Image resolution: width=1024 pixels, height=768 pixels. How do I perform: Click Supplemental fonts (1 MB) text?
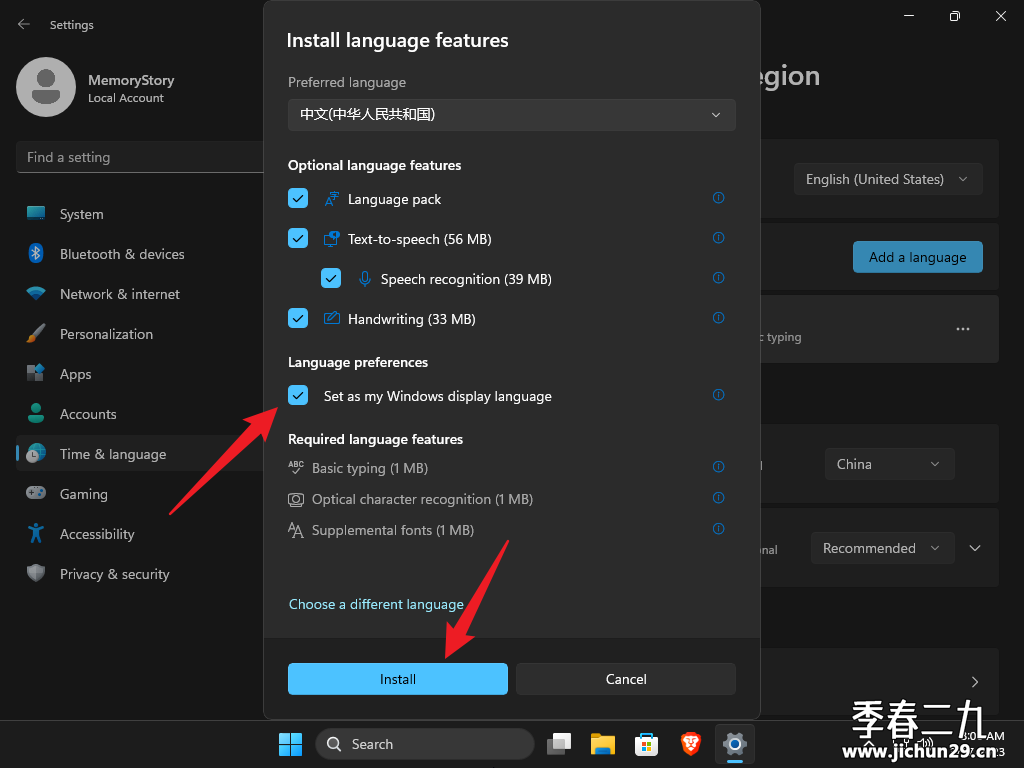[392, 530]
